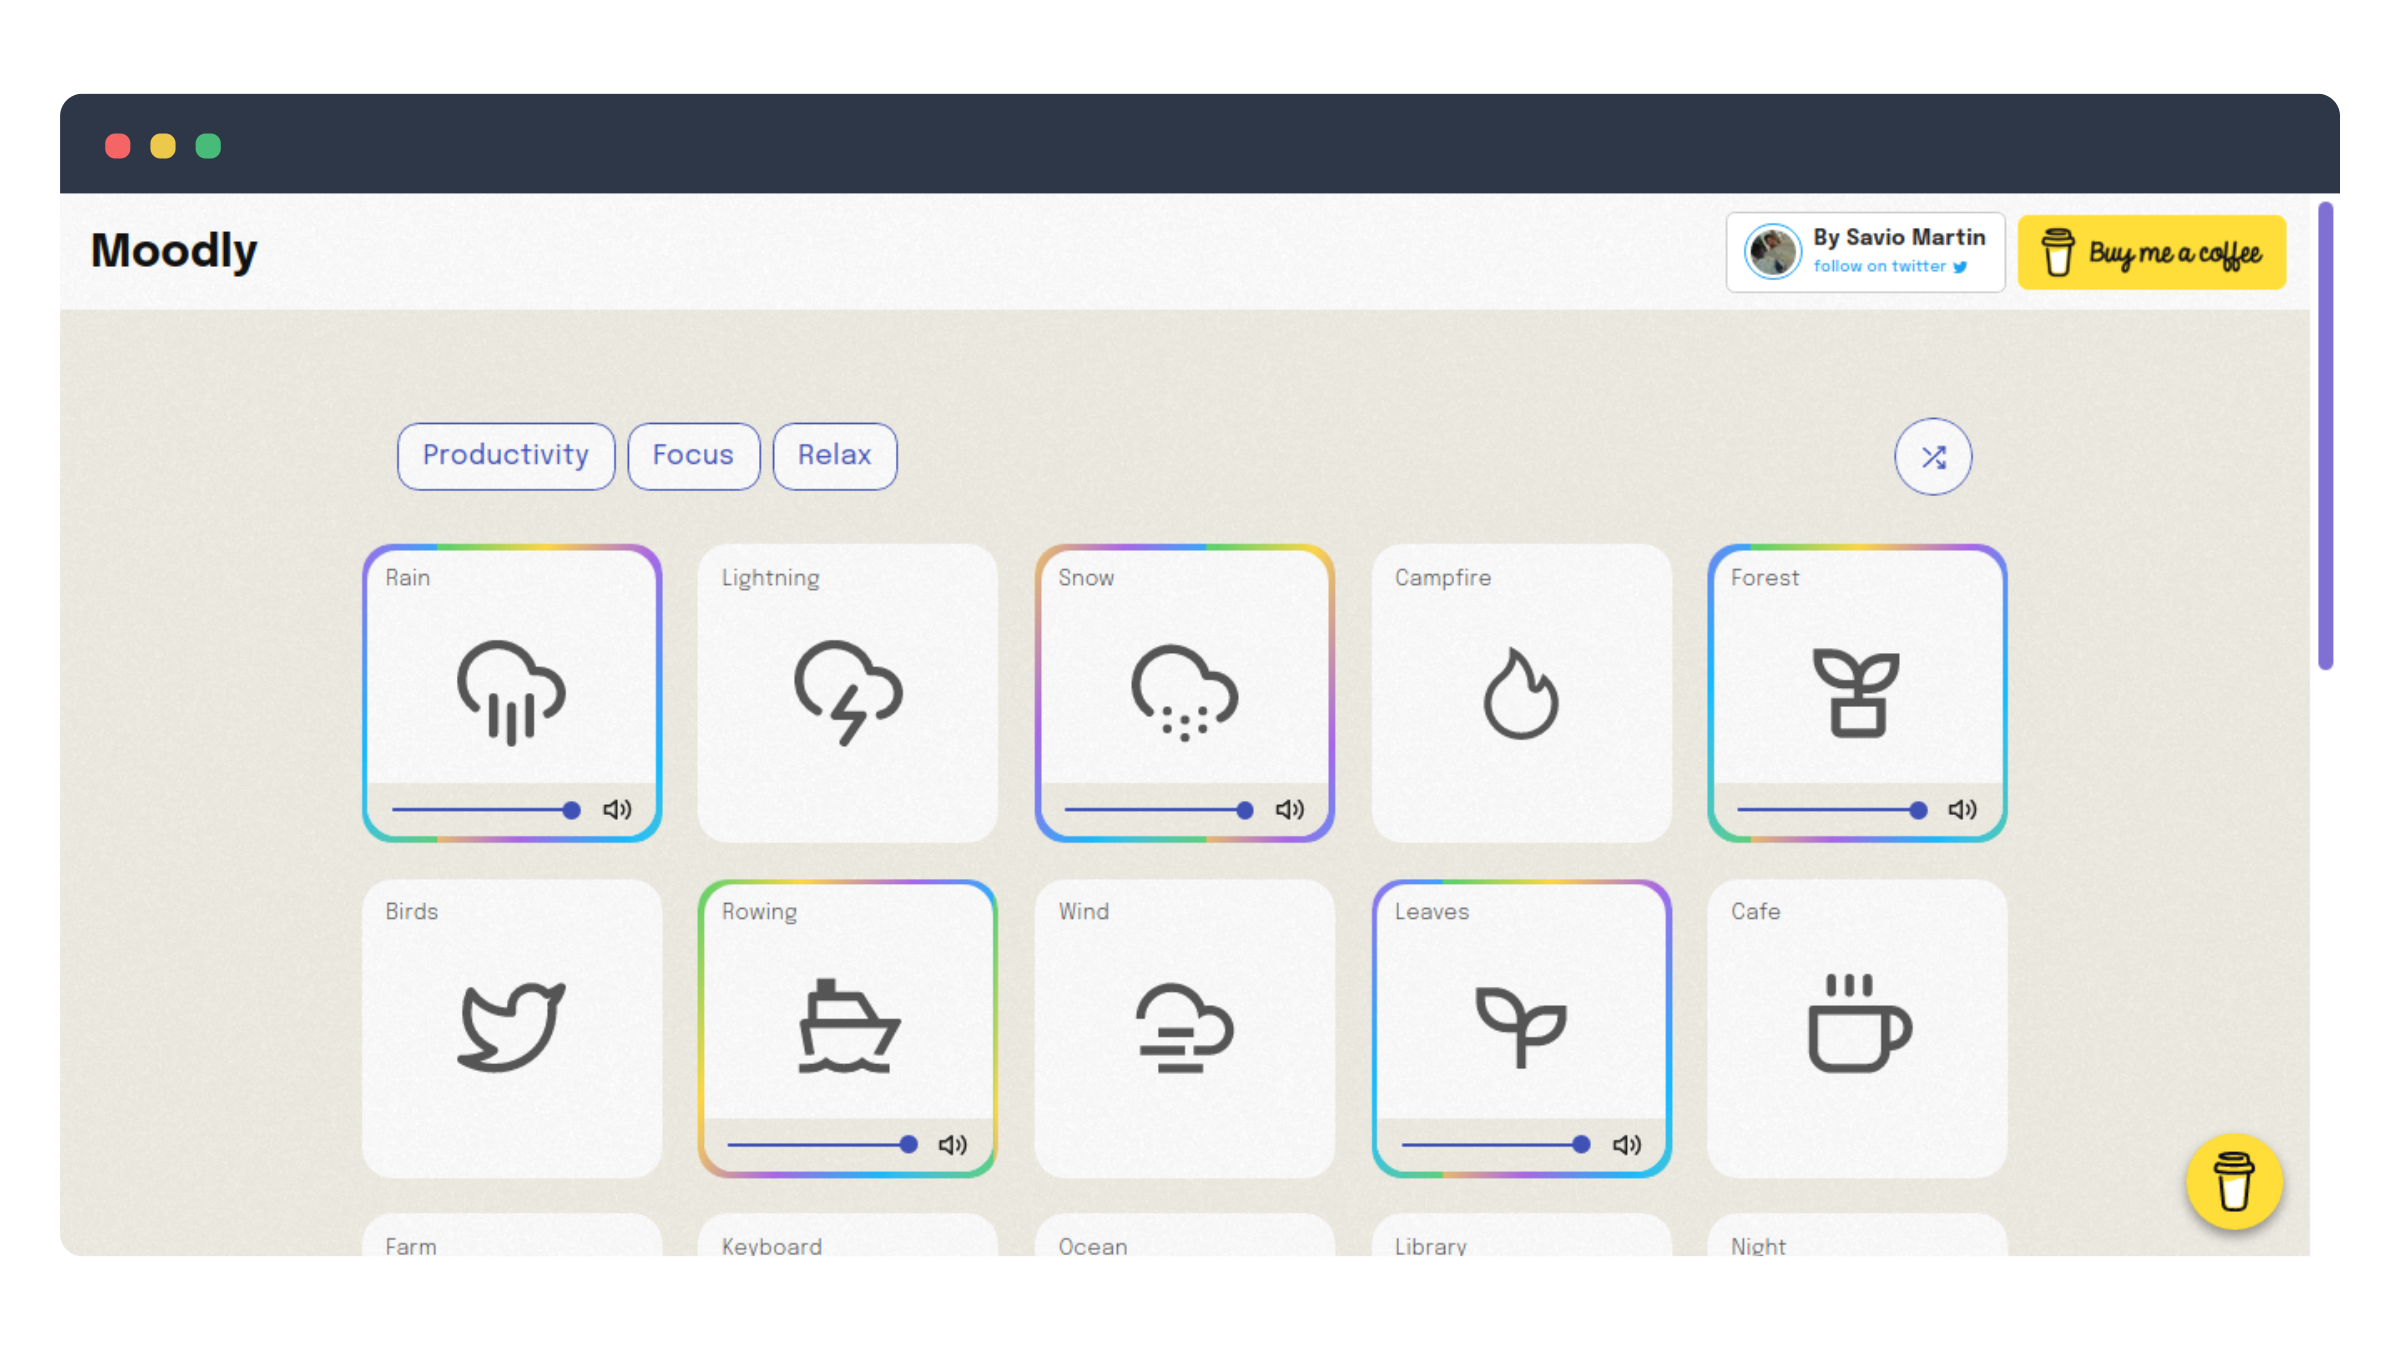Viewport: 2400px width, 1350px height.
Task: Mute the Leaves volume speaker icon
Action: pos(1627,1144)
